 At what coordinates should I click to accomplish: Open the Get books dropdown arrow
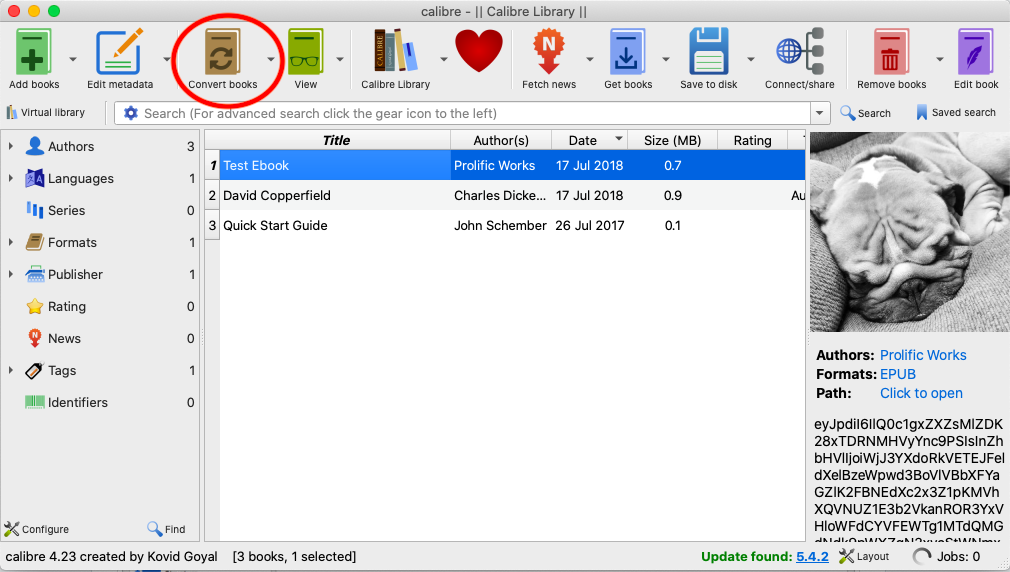pos(665,59)
